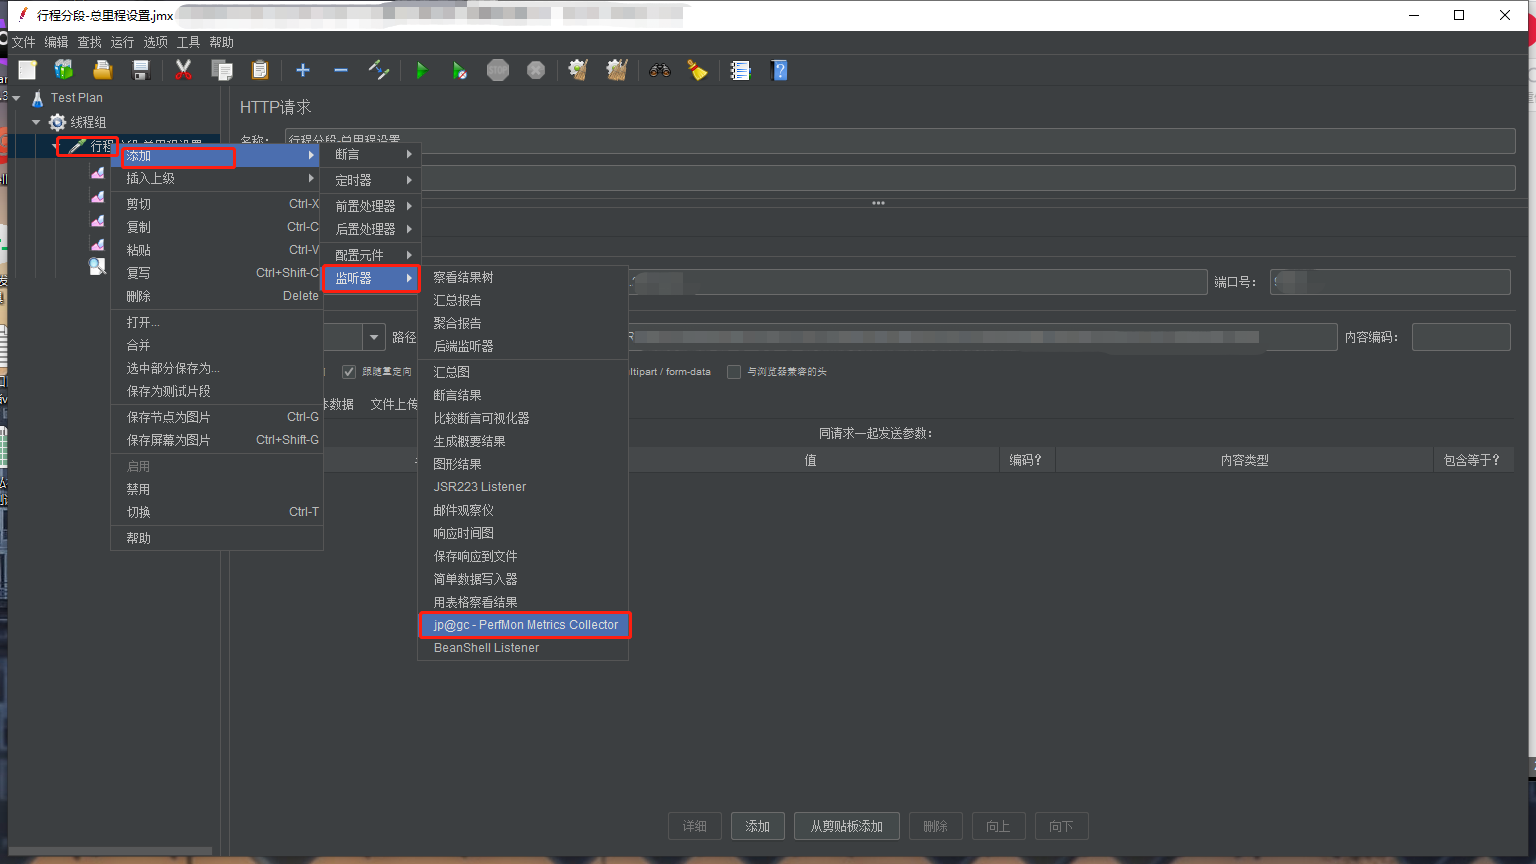Click the Cut scissors toolbar icon
1536x864 pixels.
pyautogui.click(x=184, y=70)
